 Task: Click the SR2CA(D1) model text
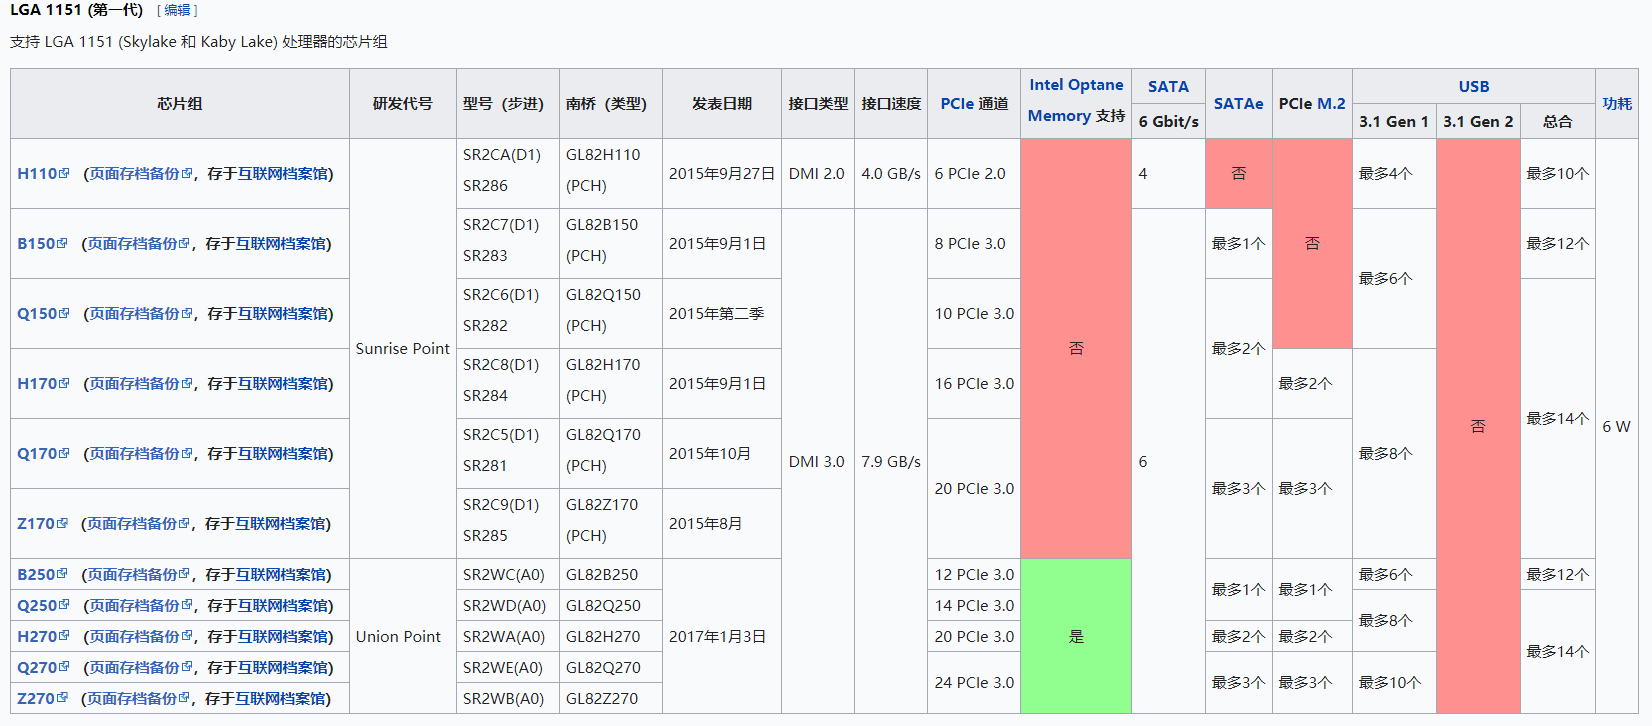point(502,155)
